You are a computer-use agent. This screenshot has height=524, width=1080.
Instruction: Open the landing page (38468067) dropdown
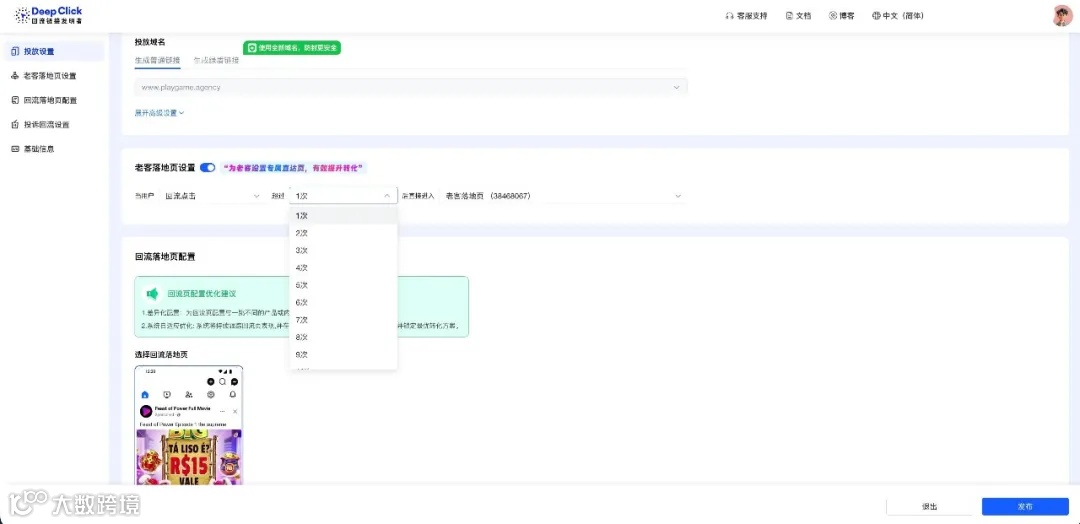point(563,196)
